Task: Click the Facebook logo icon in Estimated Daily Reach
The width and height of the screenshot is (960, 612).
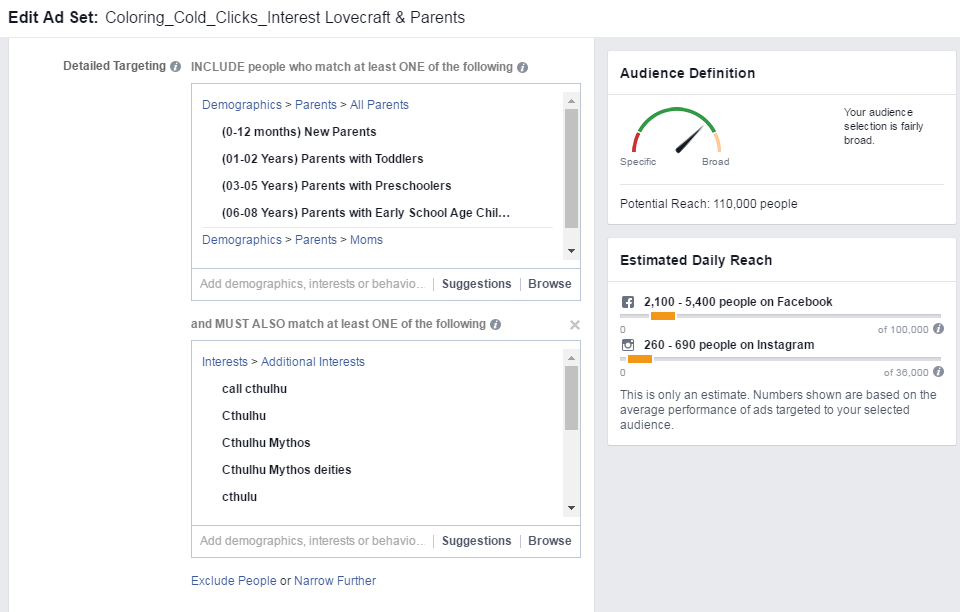Action: 628,302
